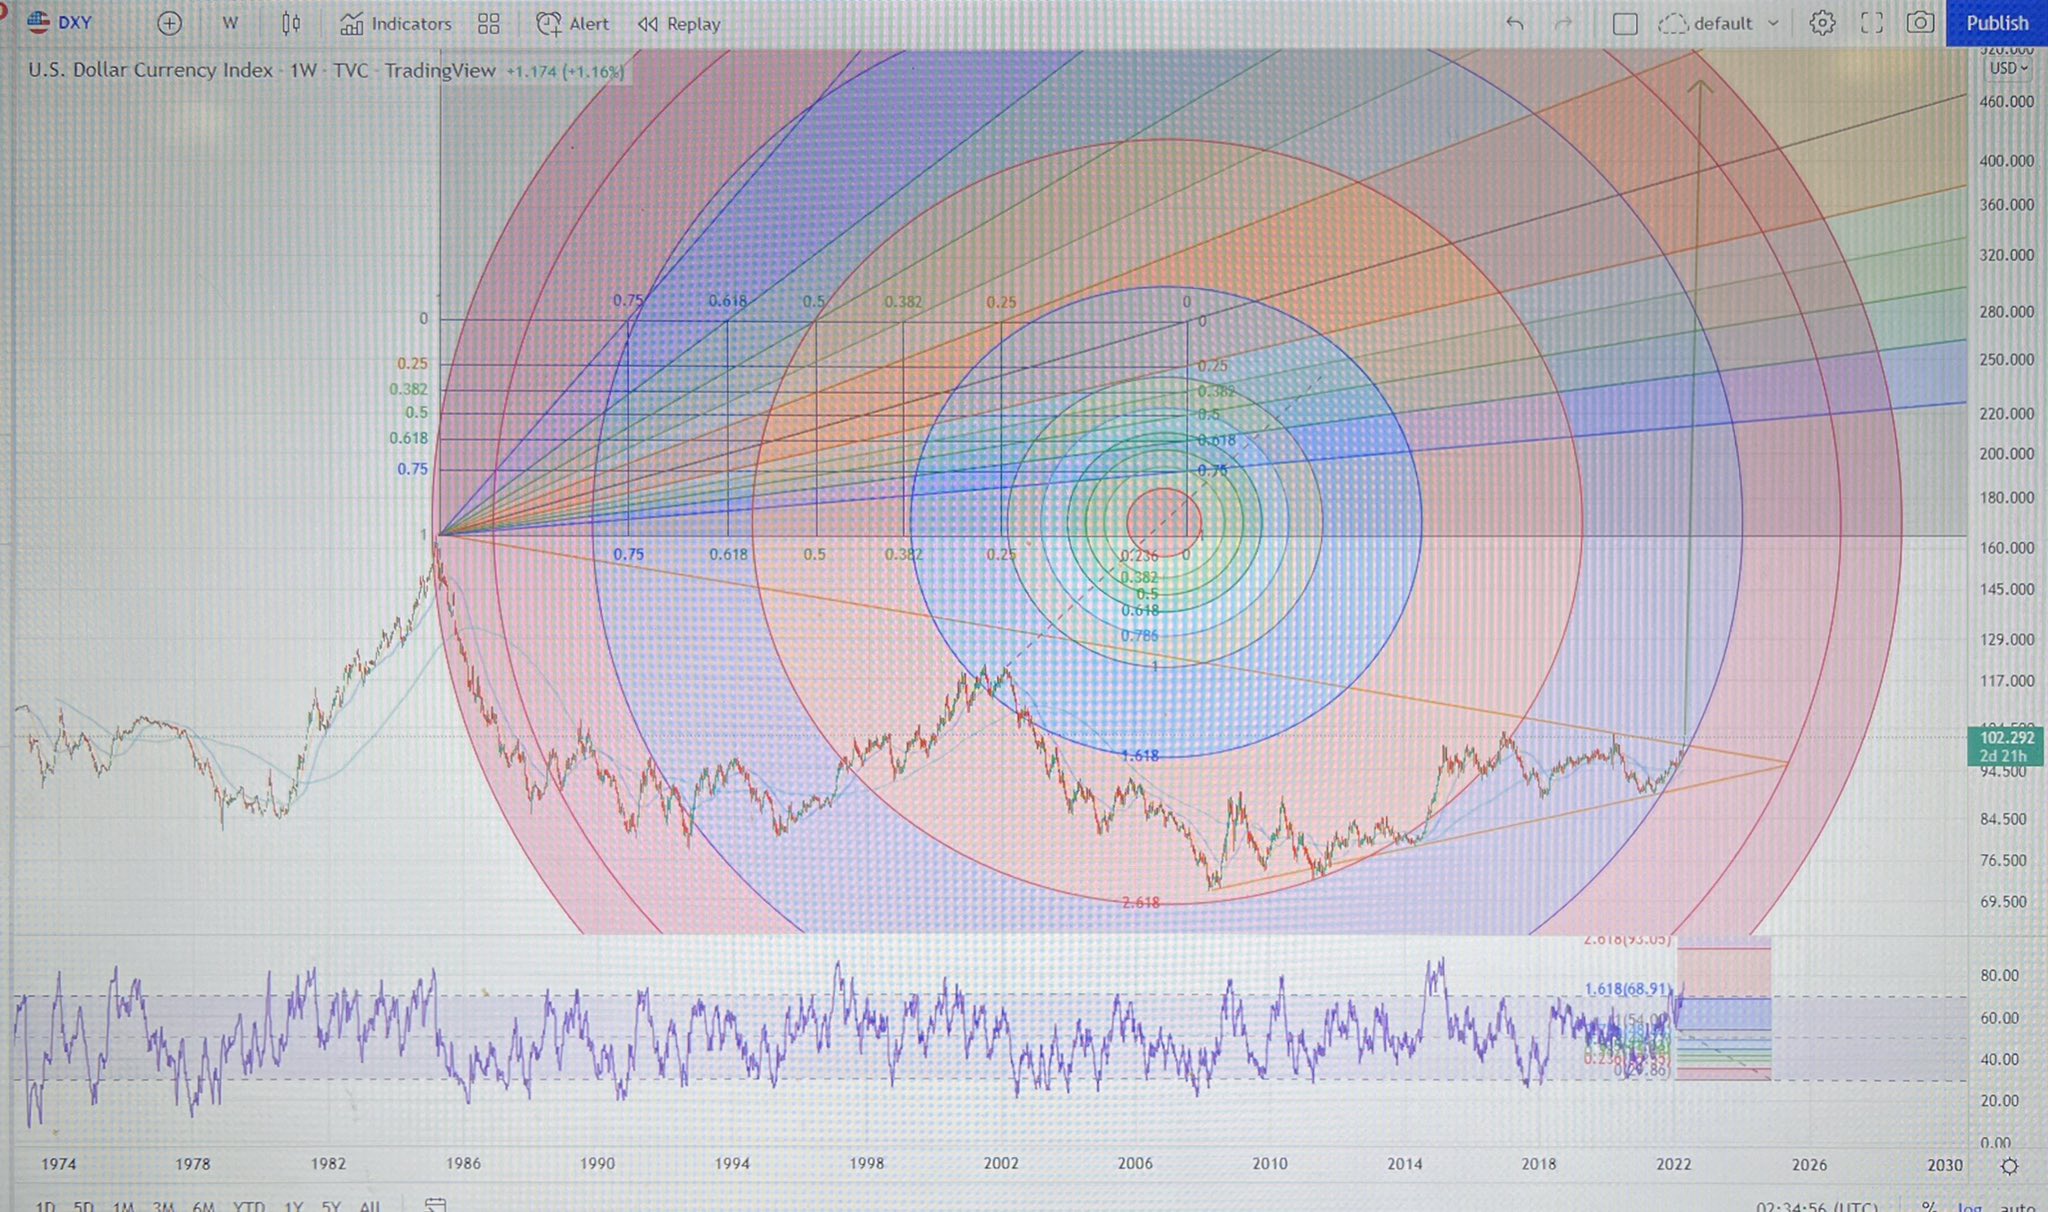Open go-to-date via the calendar icon
The height and width of the screenshot is (1212, 2048).
[x=437, y=1206]
